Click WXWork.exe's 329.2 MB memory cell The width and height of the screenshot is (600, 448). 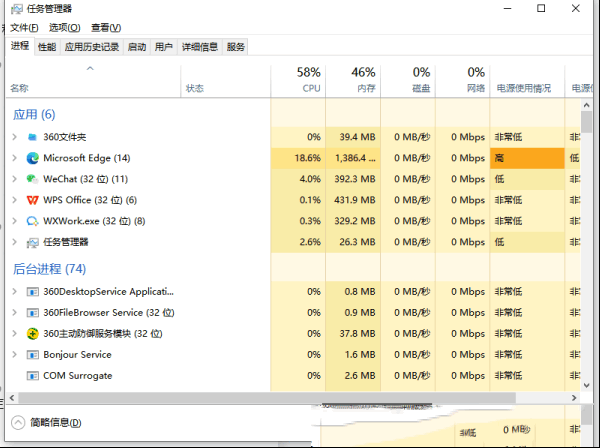pyautogui.click(x=353, y=221)
